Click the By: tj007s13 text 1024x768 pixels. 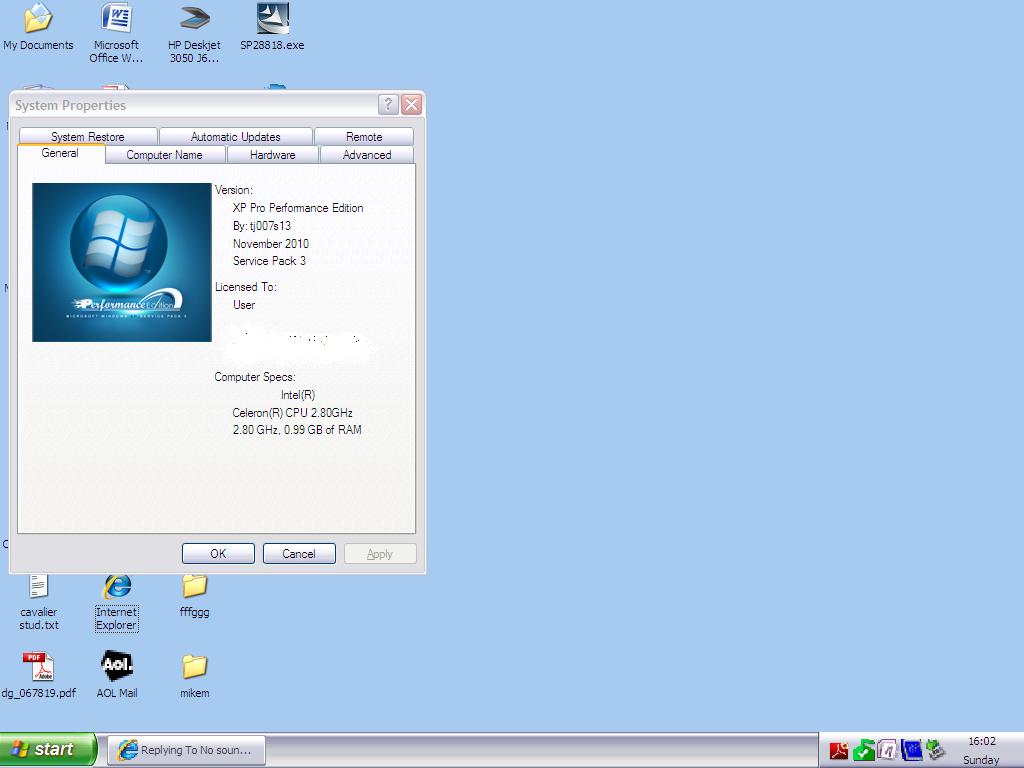pos(262,226)
